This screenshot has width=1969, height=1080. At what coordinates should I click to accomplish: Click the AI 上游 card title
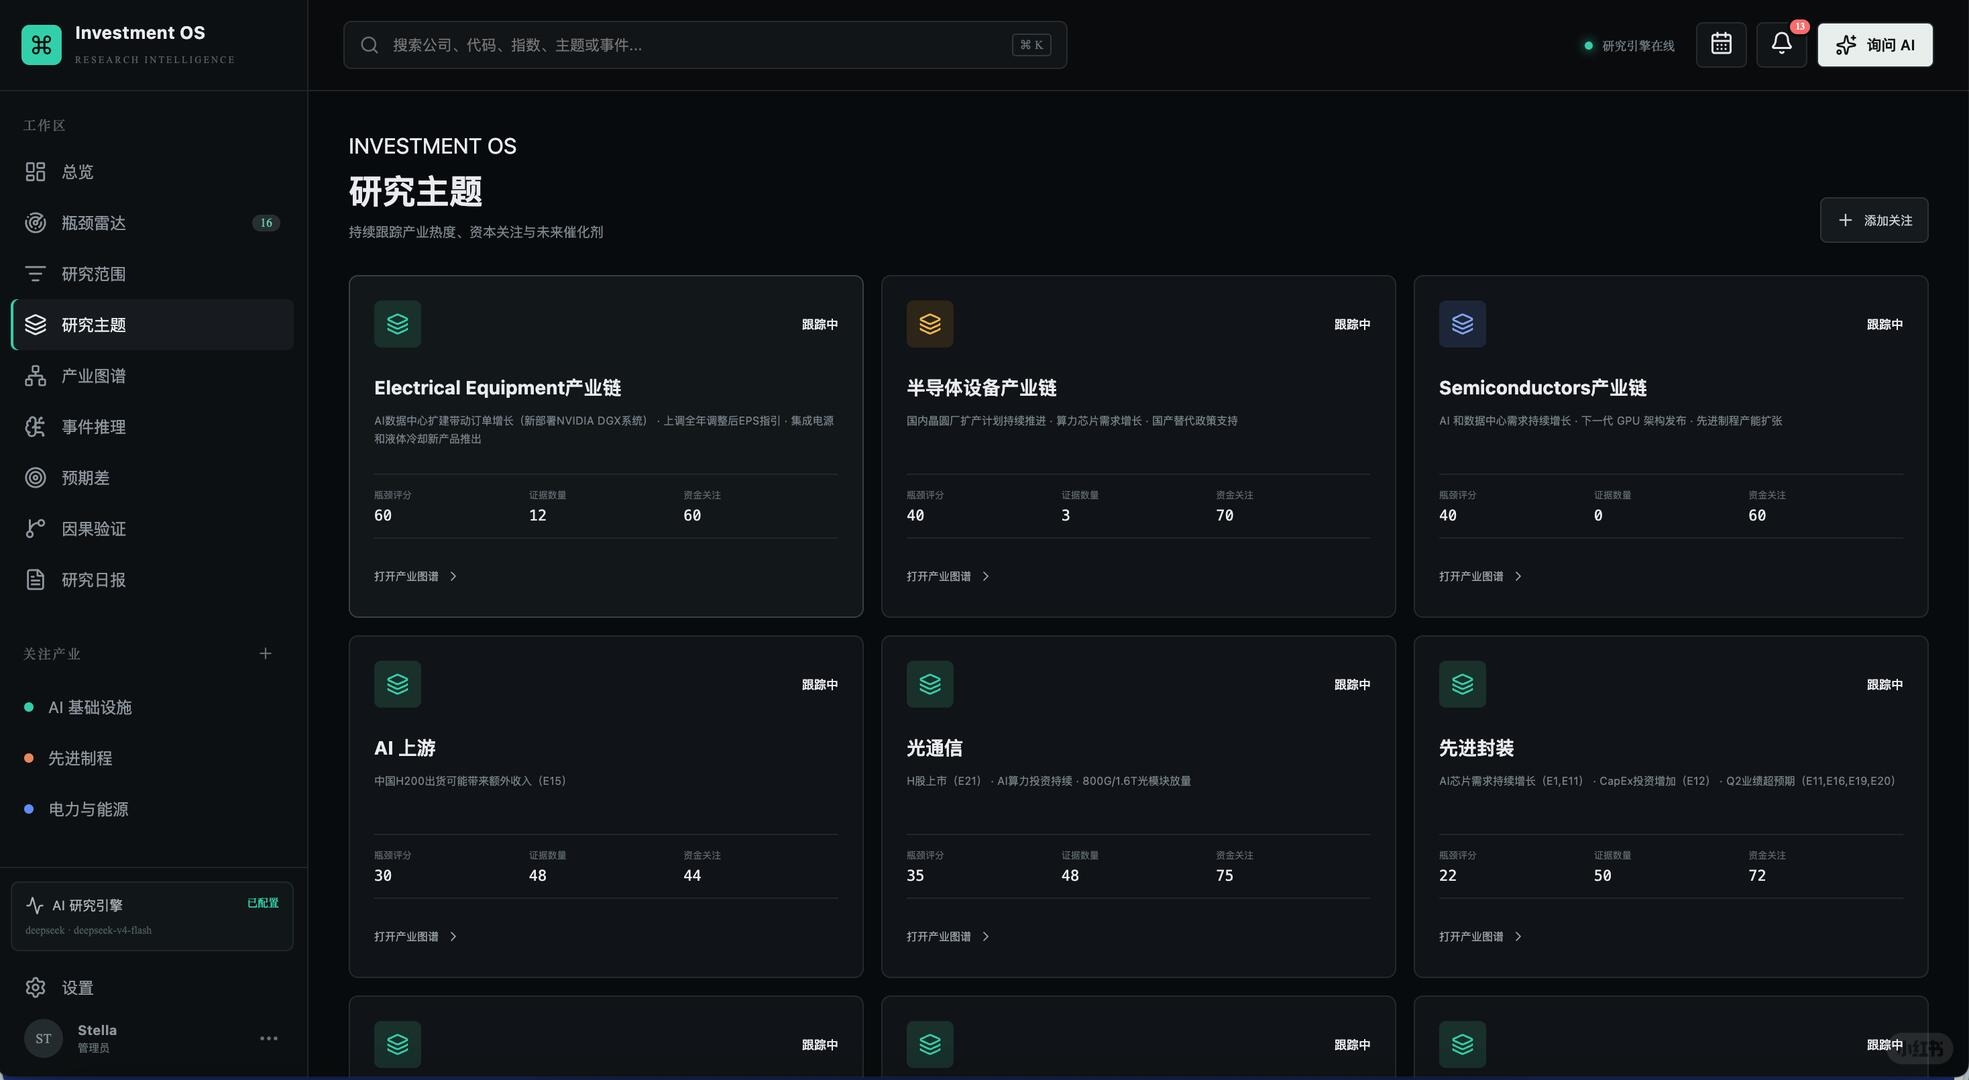(x=405, y=748)
